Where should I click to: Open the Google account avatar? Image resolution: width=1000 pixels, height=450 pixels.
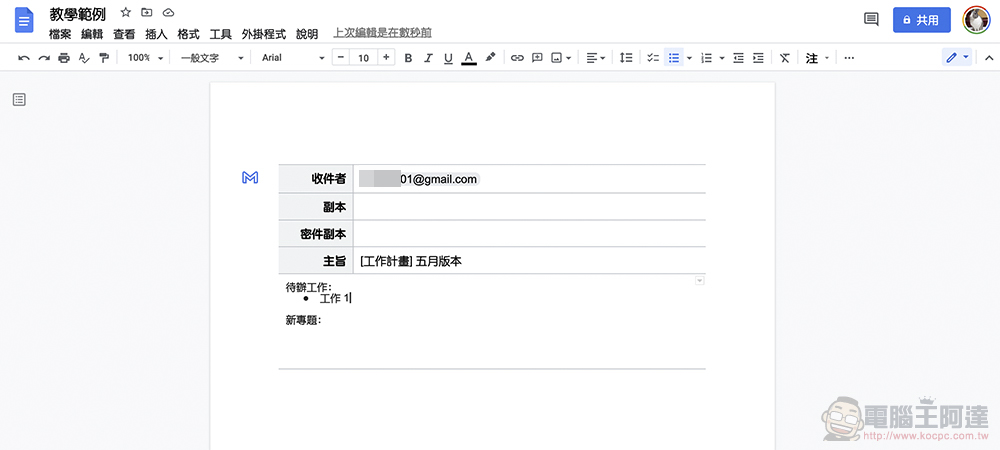[x=976, y=20]
